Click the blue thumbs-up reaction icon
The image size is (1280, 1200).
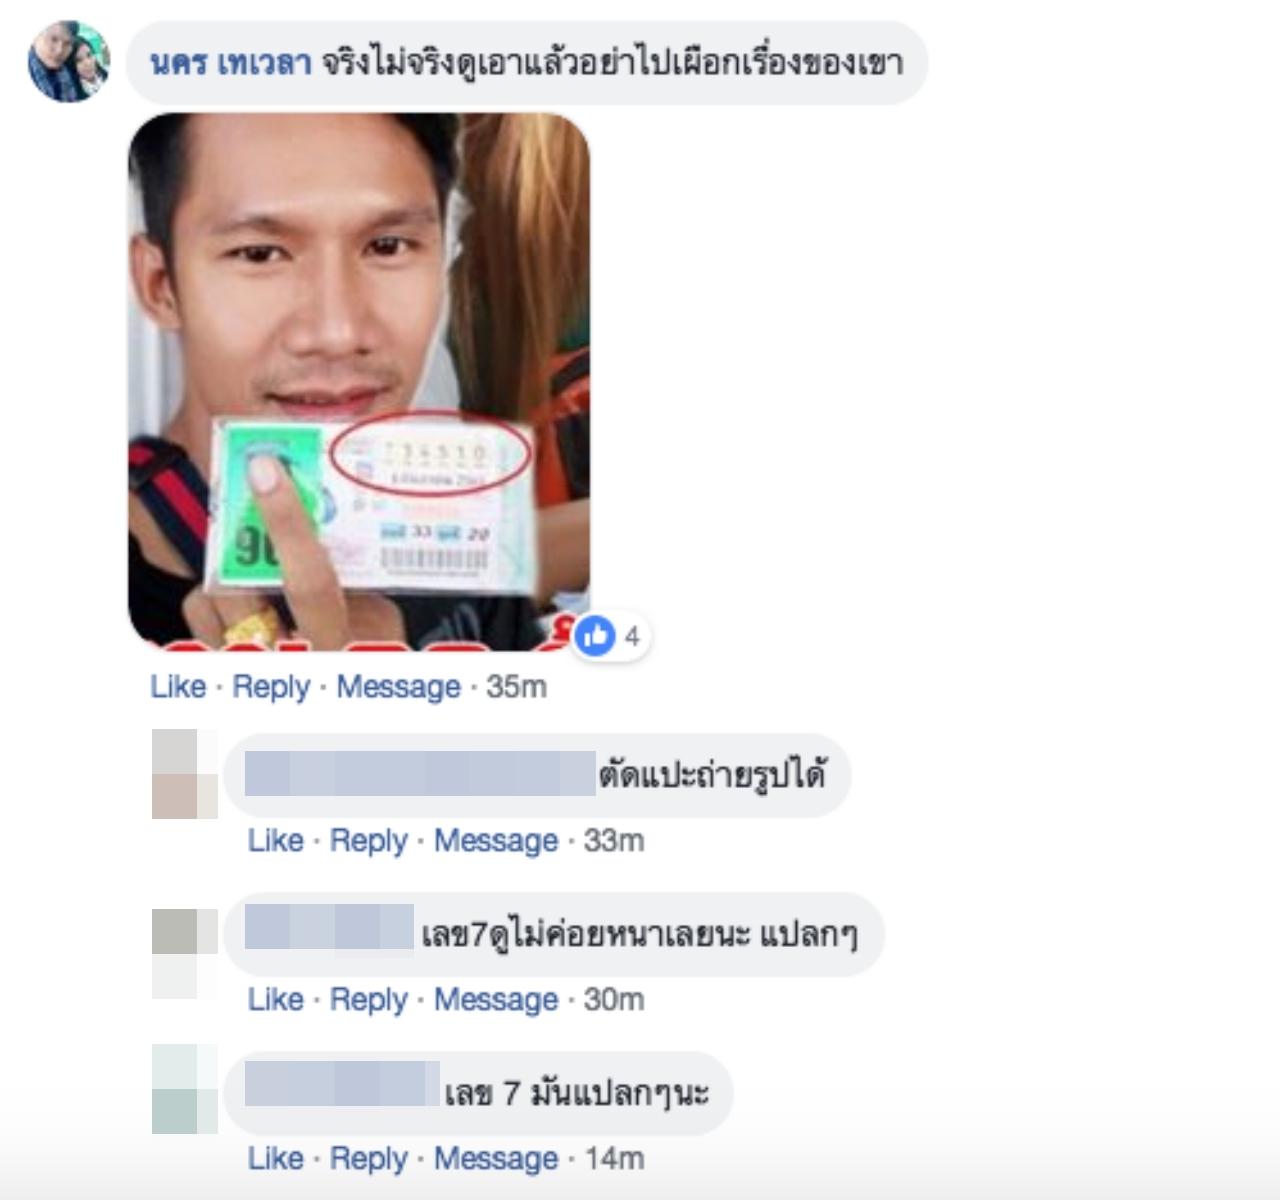point(596,636)
